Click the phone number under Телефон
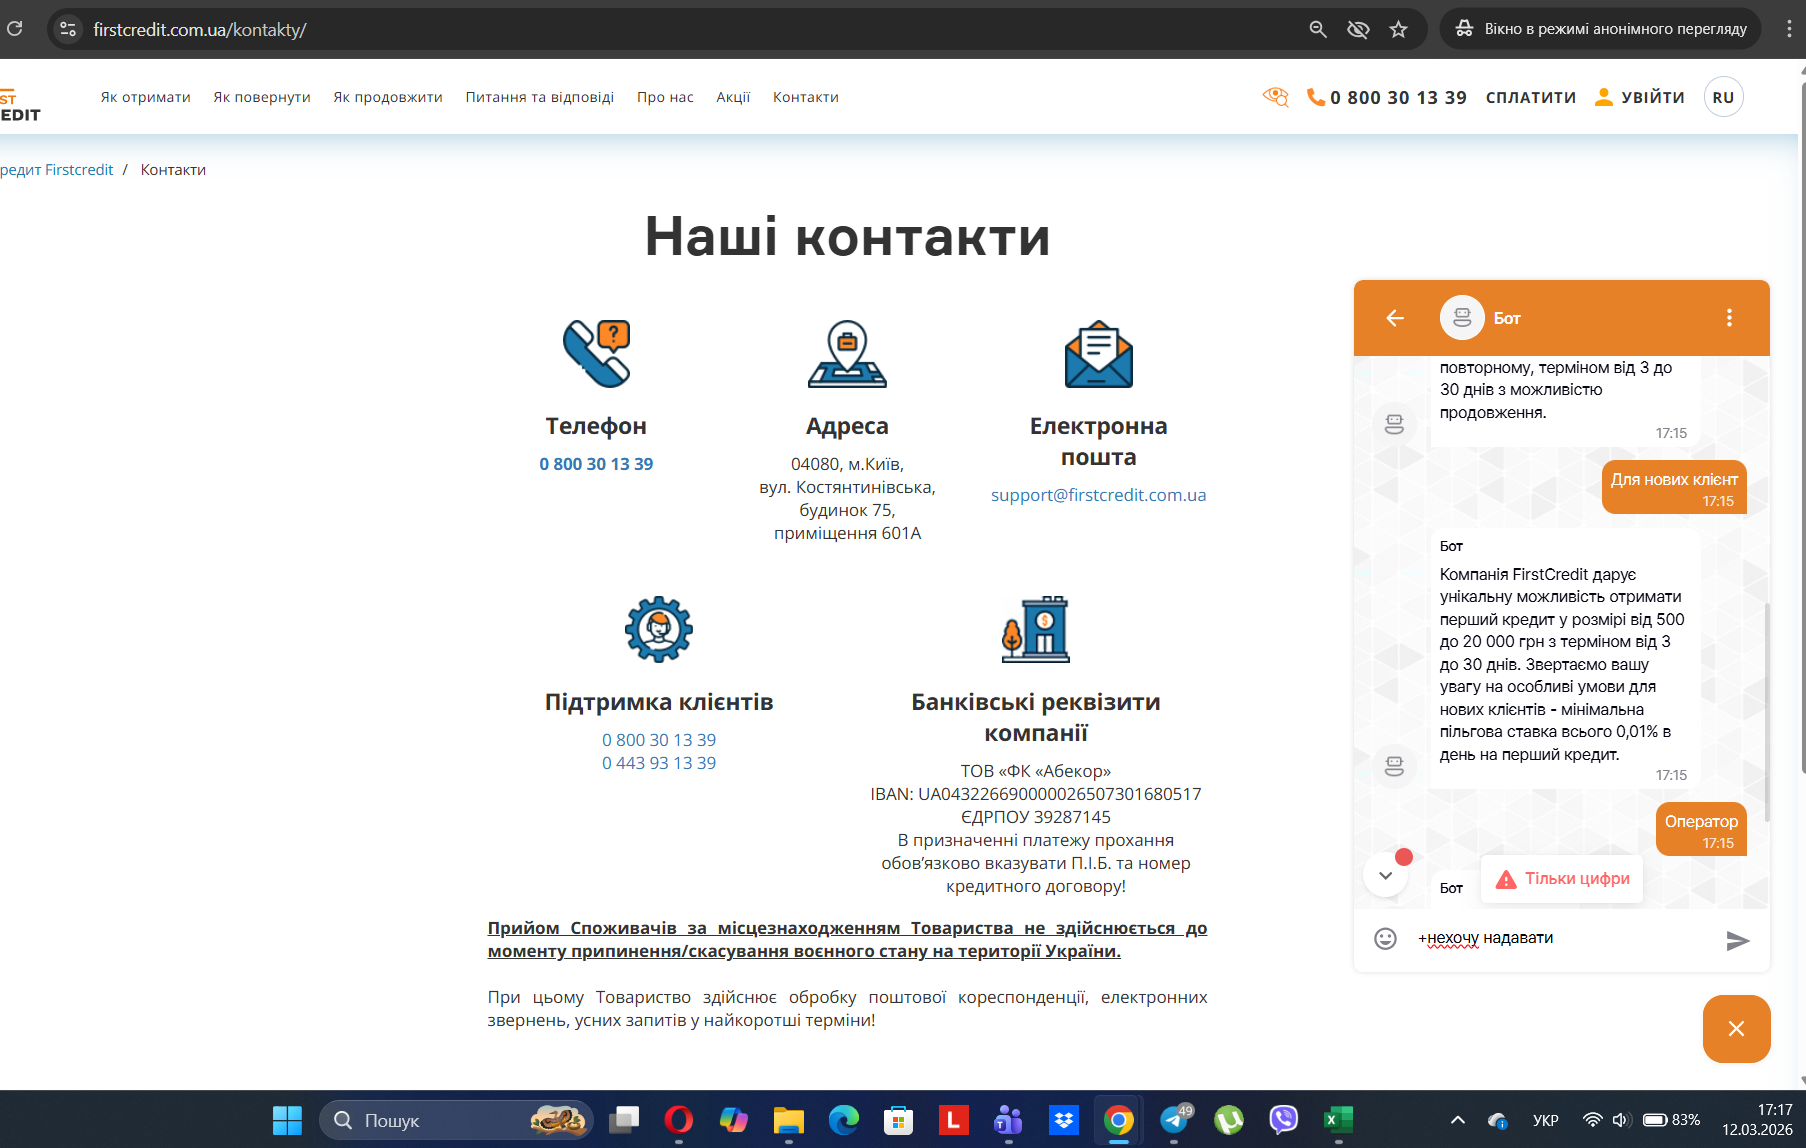Image resolution: width=1806 pixels, height=1148 pixels. pyautogui.click(x=596, y=464)
